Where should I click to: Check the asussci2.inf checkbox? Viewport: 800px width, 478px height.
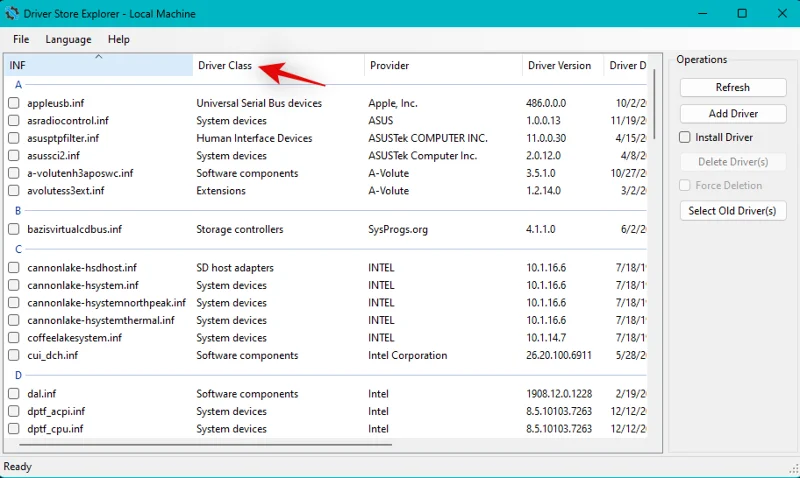14,156
